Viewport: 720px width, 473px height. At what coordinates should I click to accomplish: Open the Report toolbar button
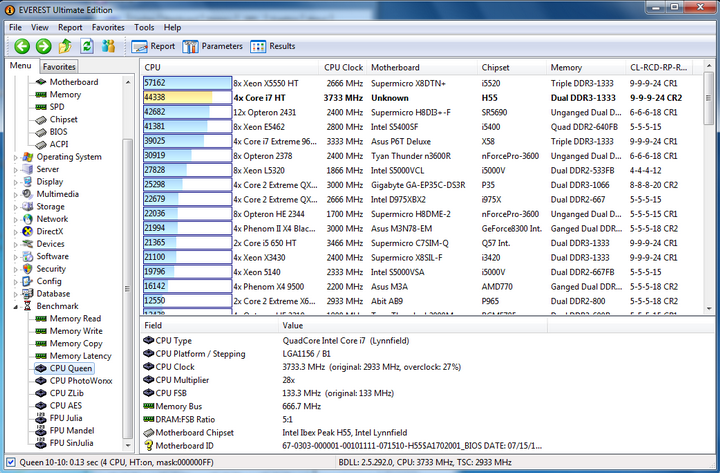[153, 46]
